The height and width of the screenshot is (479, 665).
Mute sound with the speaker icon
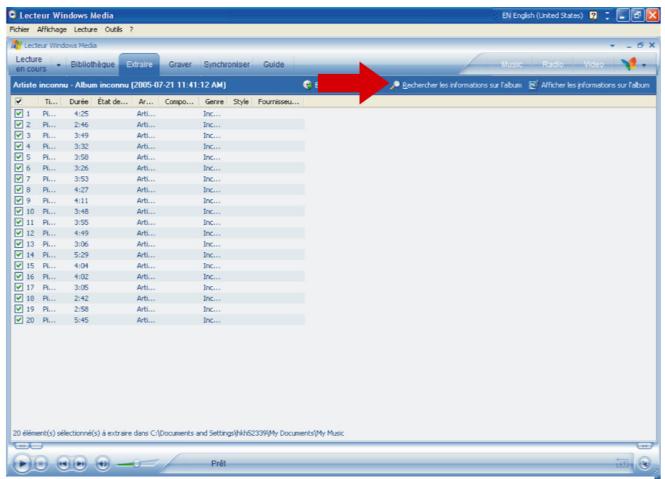(x=103, y=464)
